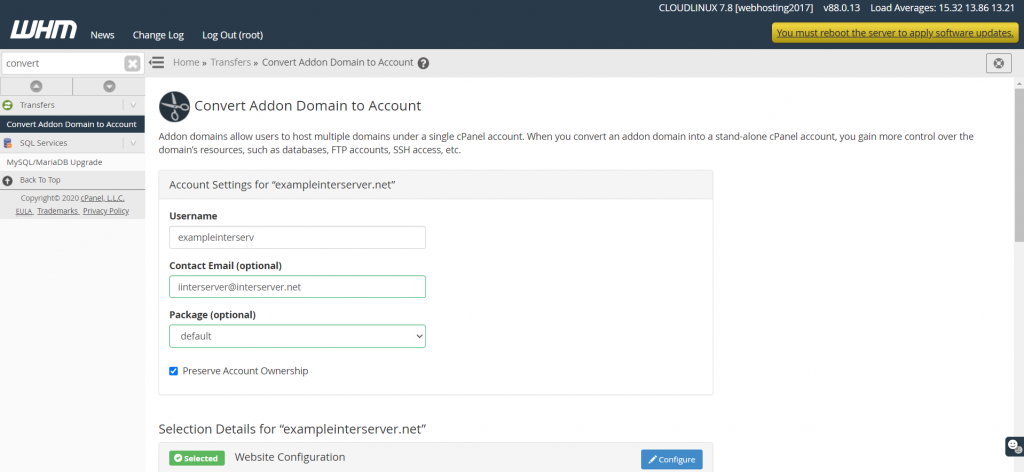This screenshot has height=472, width=1024.
Task: Go to Transfers breadcrumb
Action: point(231,63)
